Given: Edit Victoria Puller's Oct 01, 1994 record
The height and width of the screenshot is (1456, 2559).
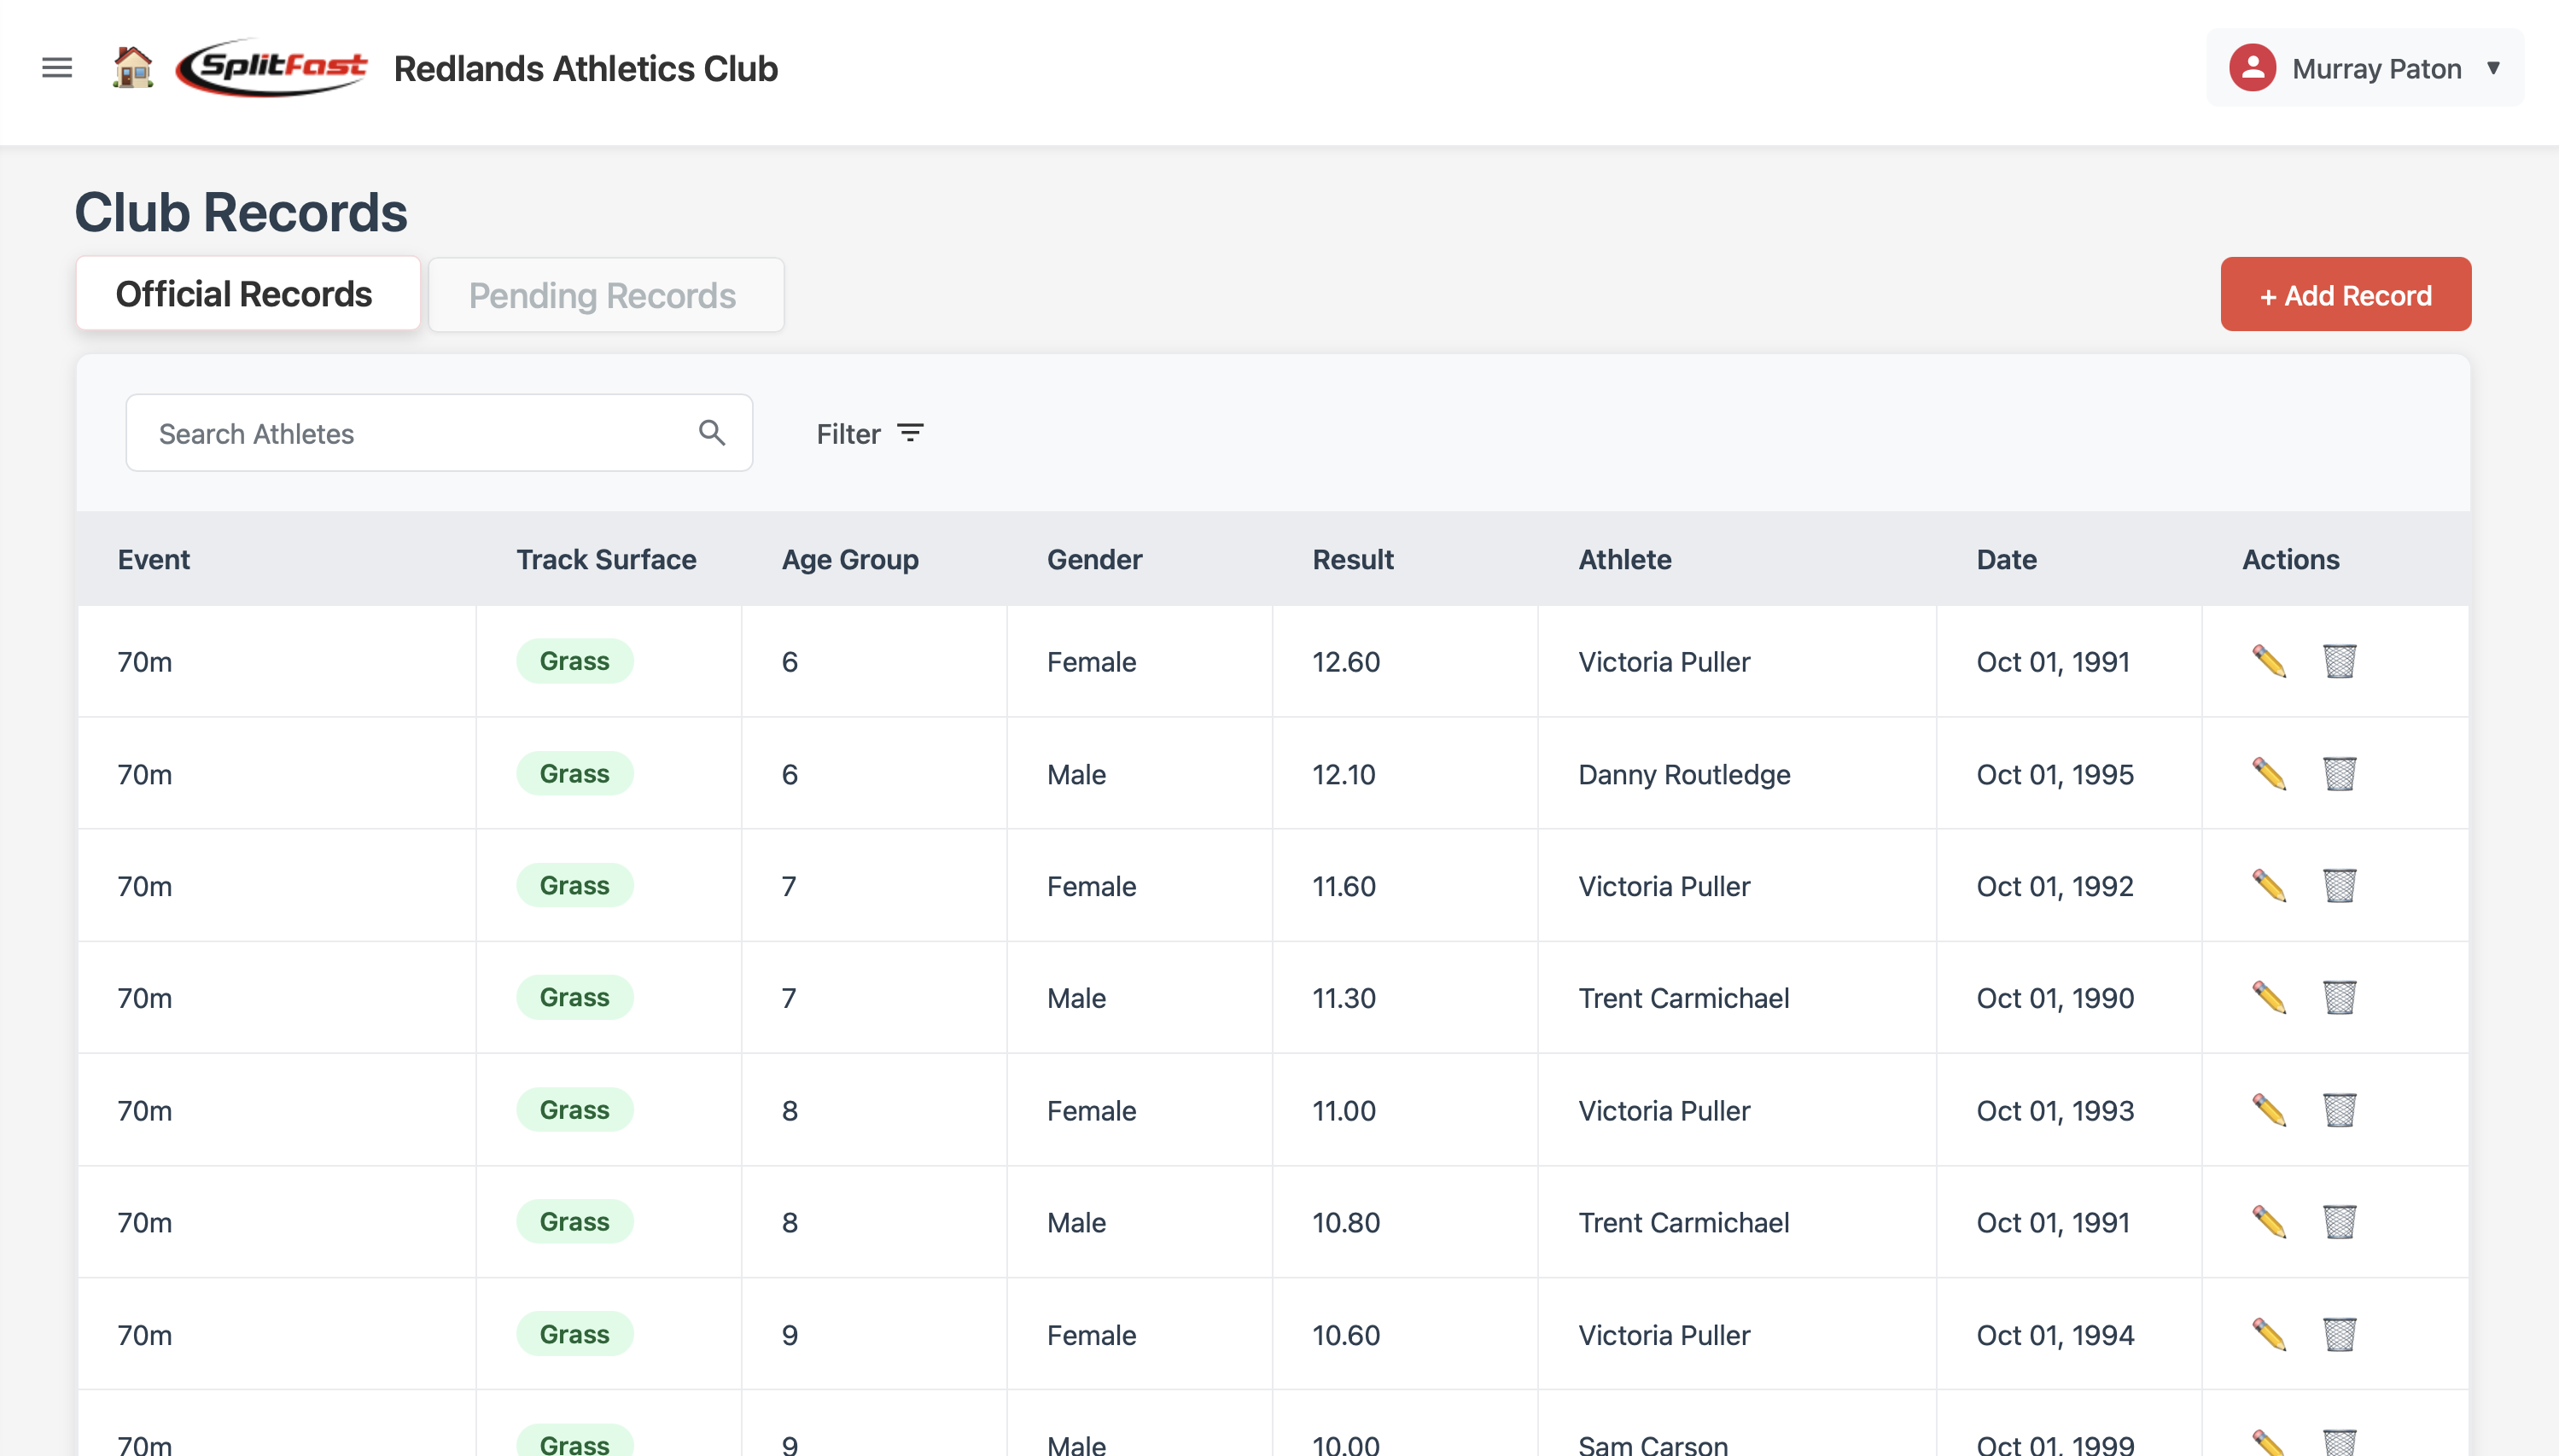Looking at the screenshot, I should [x=2270, y=1334].
